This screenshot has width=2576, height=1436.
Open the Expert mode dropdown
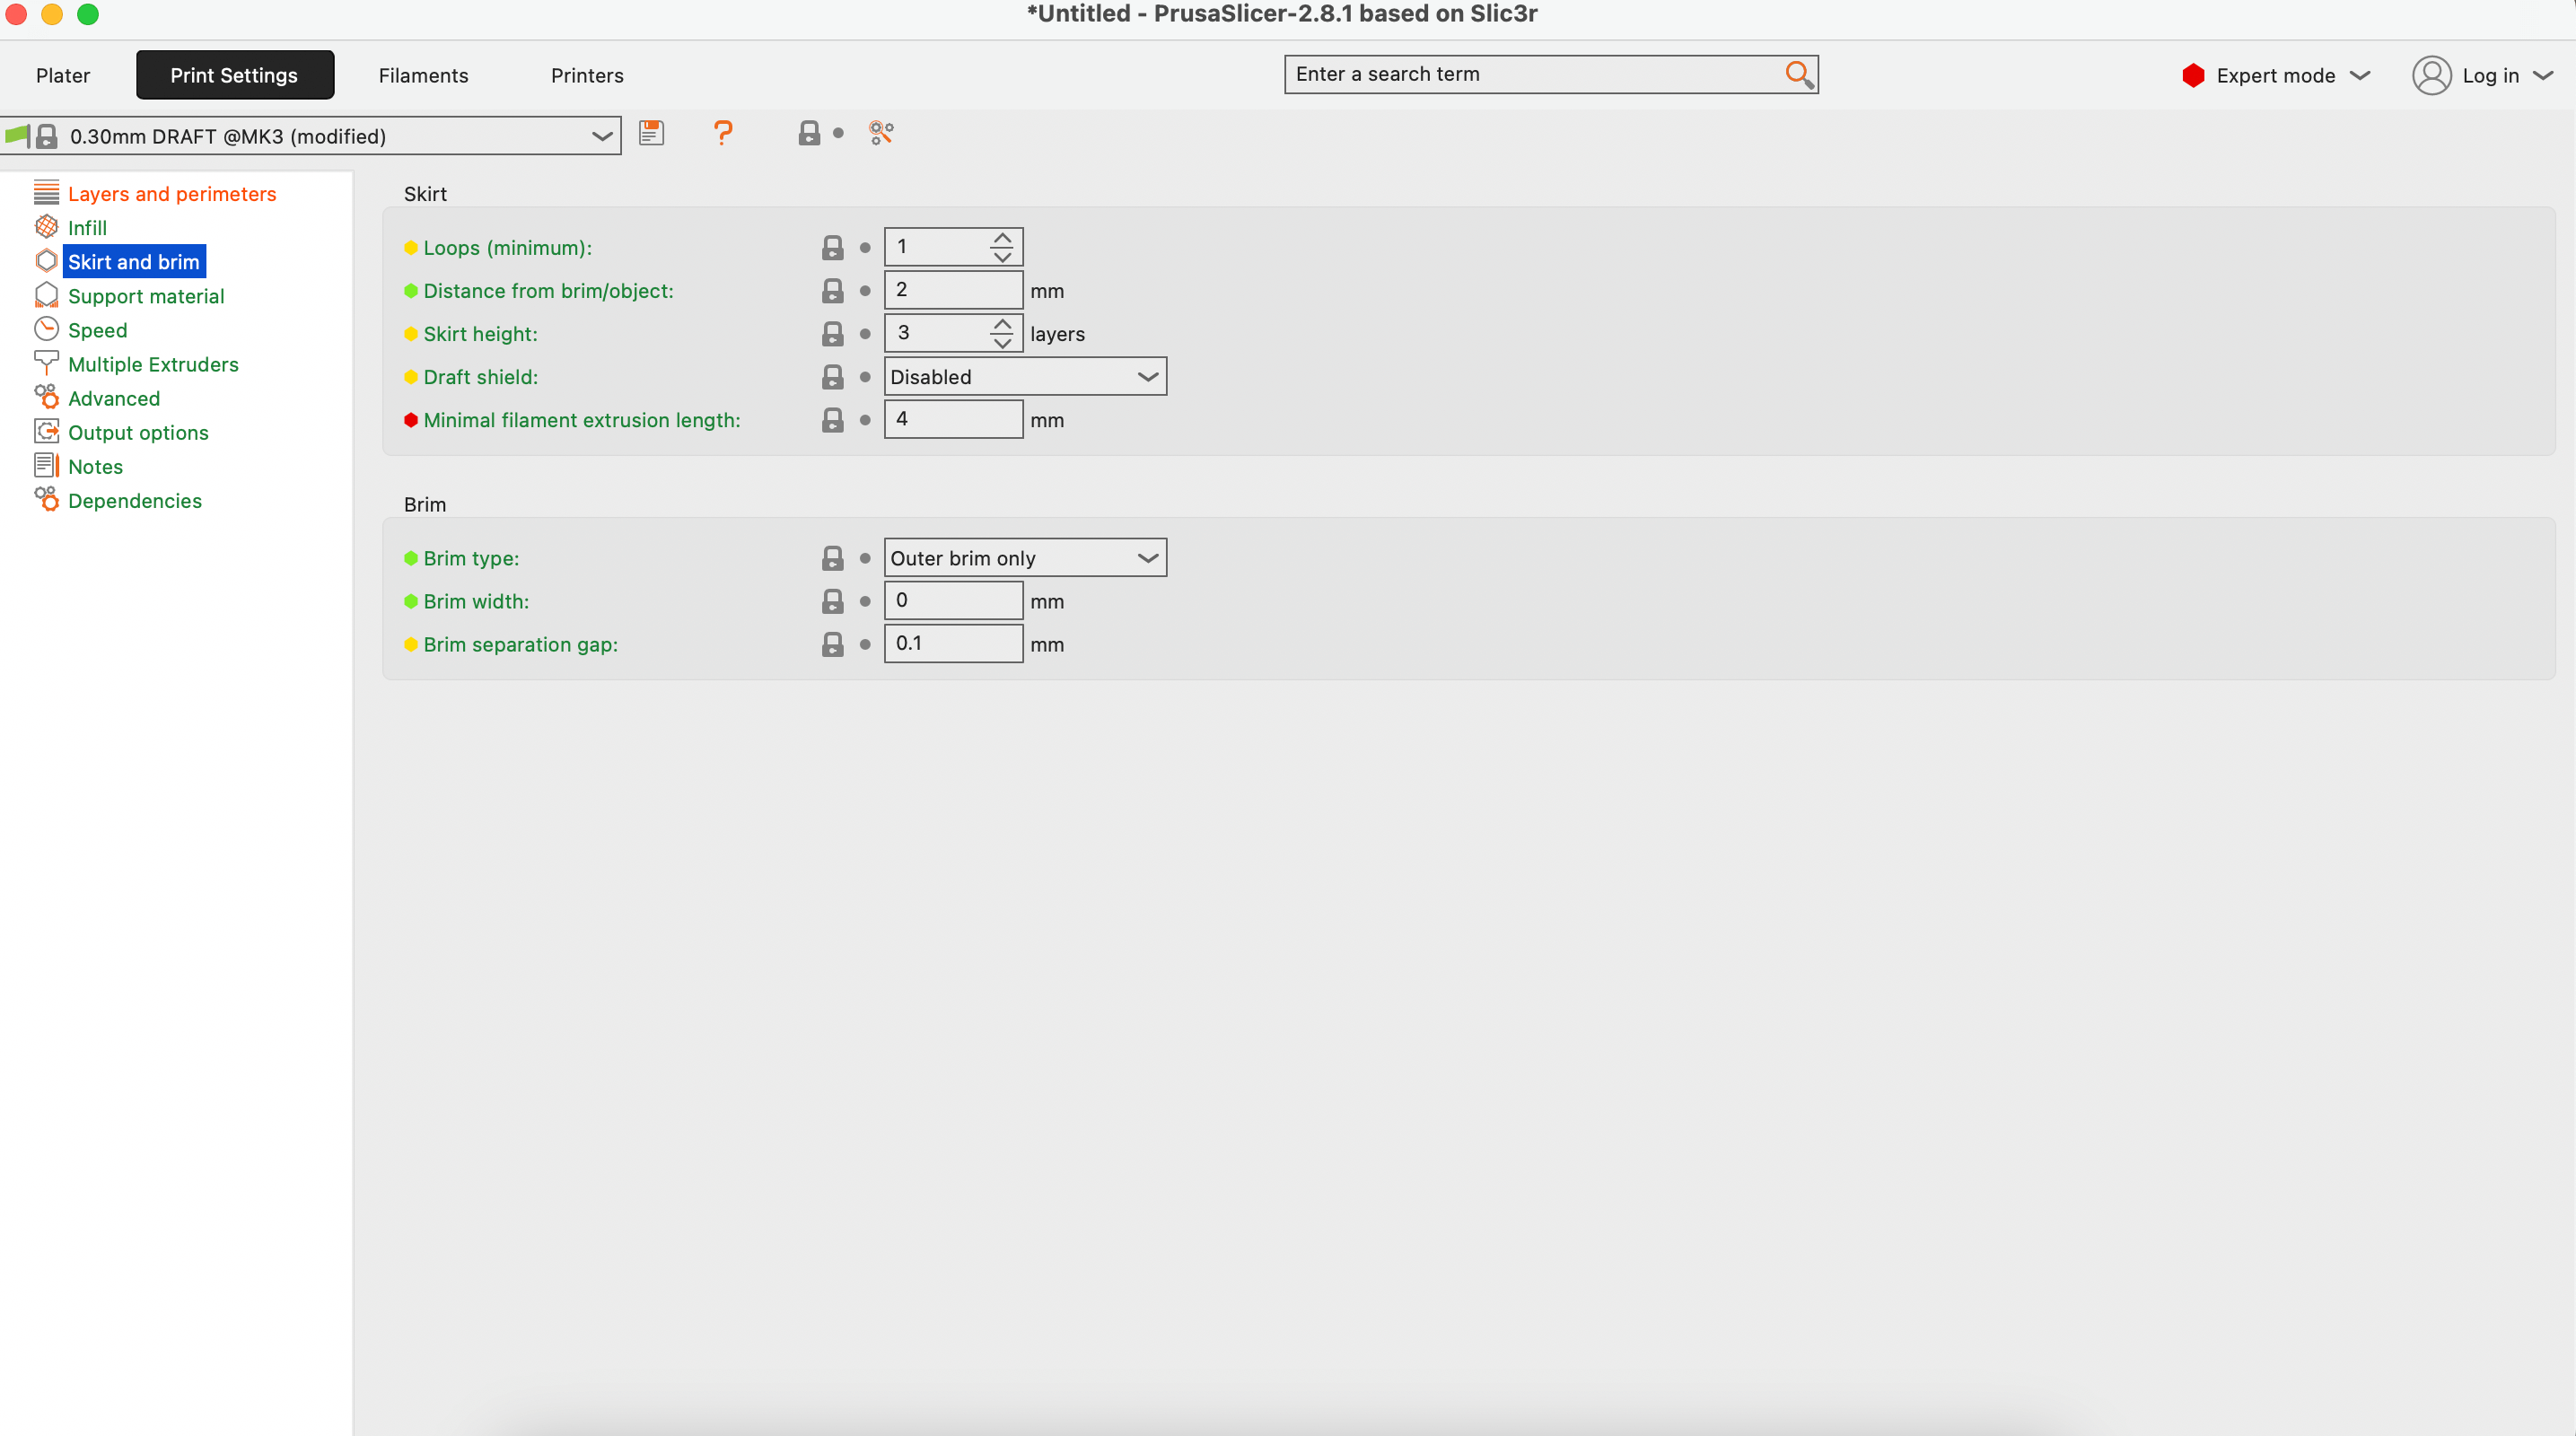tap(2275, 75)
